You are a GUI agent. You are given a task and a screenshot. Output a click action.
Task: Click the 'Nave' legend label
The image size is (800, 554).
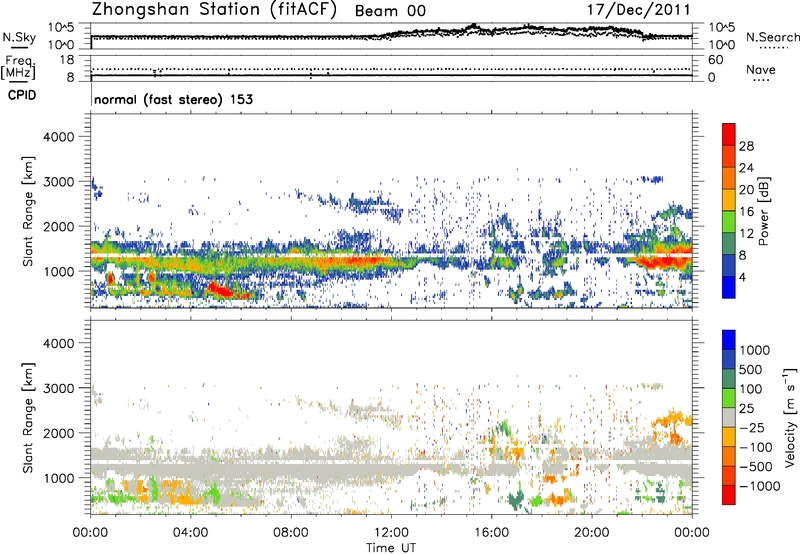point(761,69)
